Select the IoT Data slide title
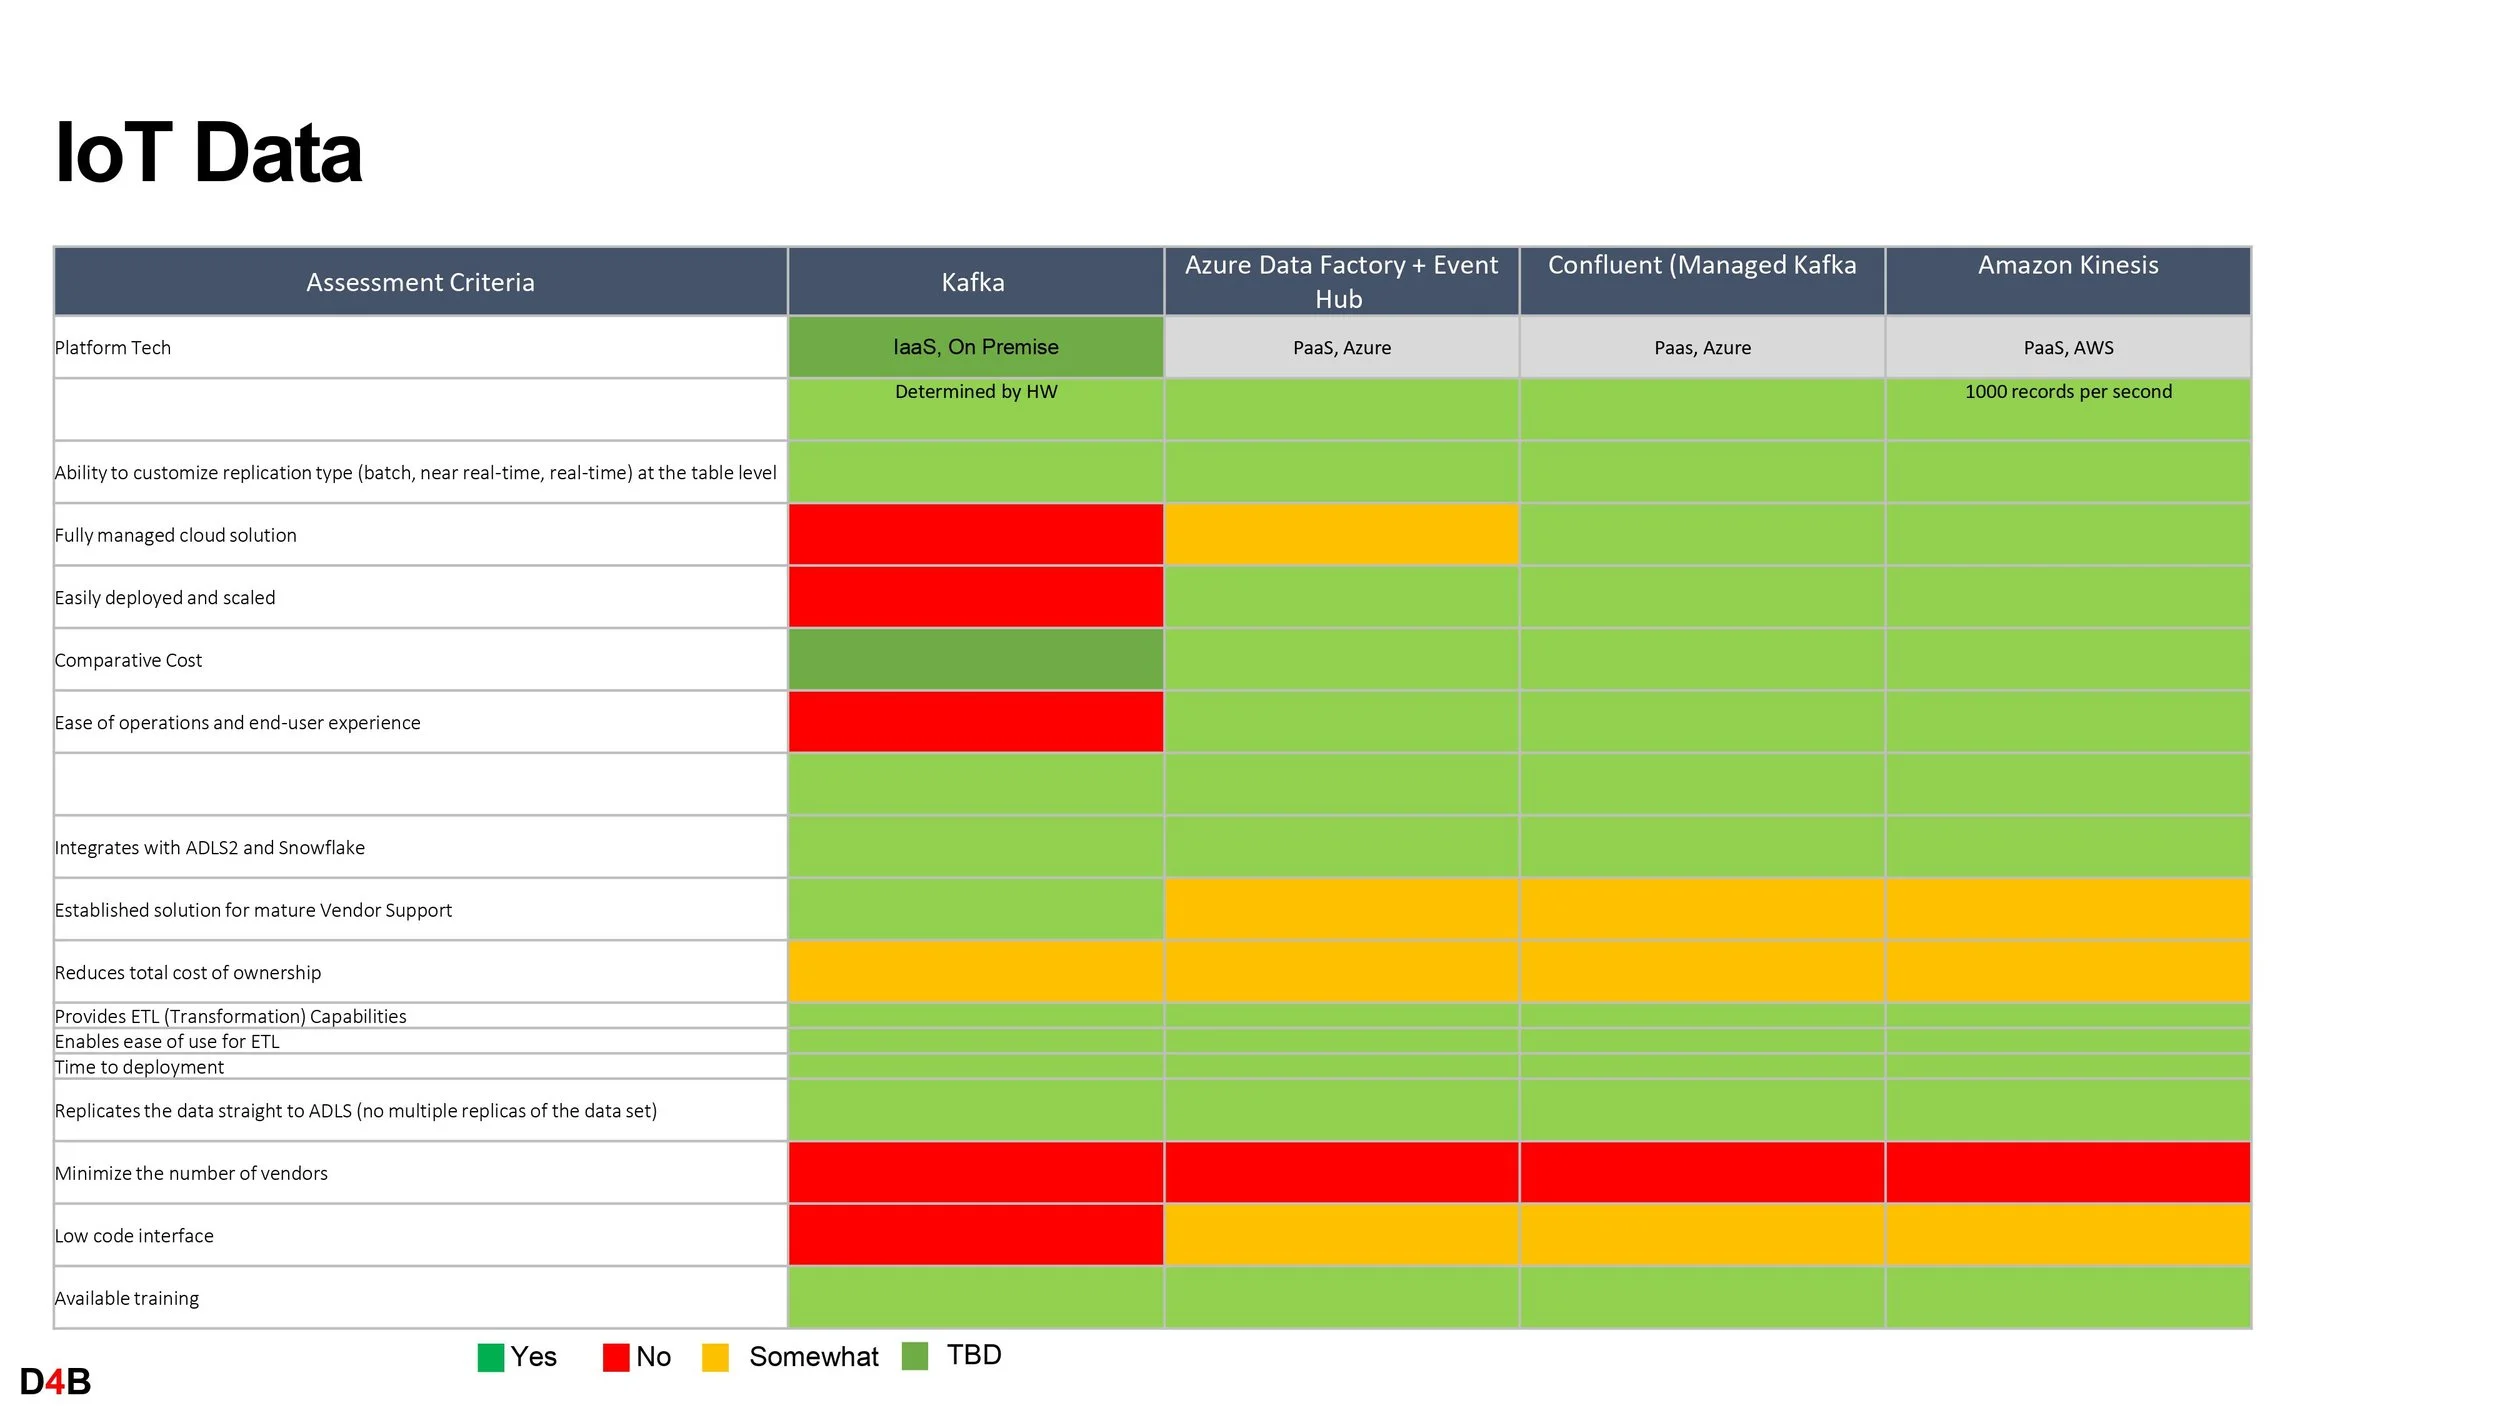The image size is (2500, 1406). tap(208, 152)
